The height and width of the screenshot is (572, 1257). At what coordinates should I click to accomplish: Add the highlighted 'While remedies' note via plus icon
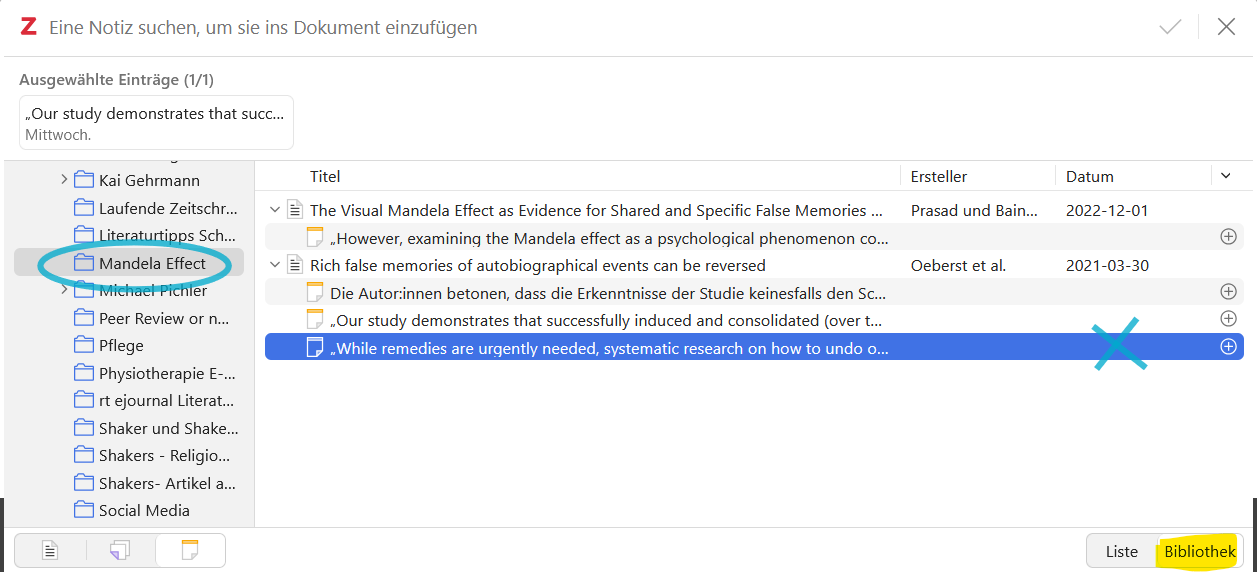click(1229, 346)
